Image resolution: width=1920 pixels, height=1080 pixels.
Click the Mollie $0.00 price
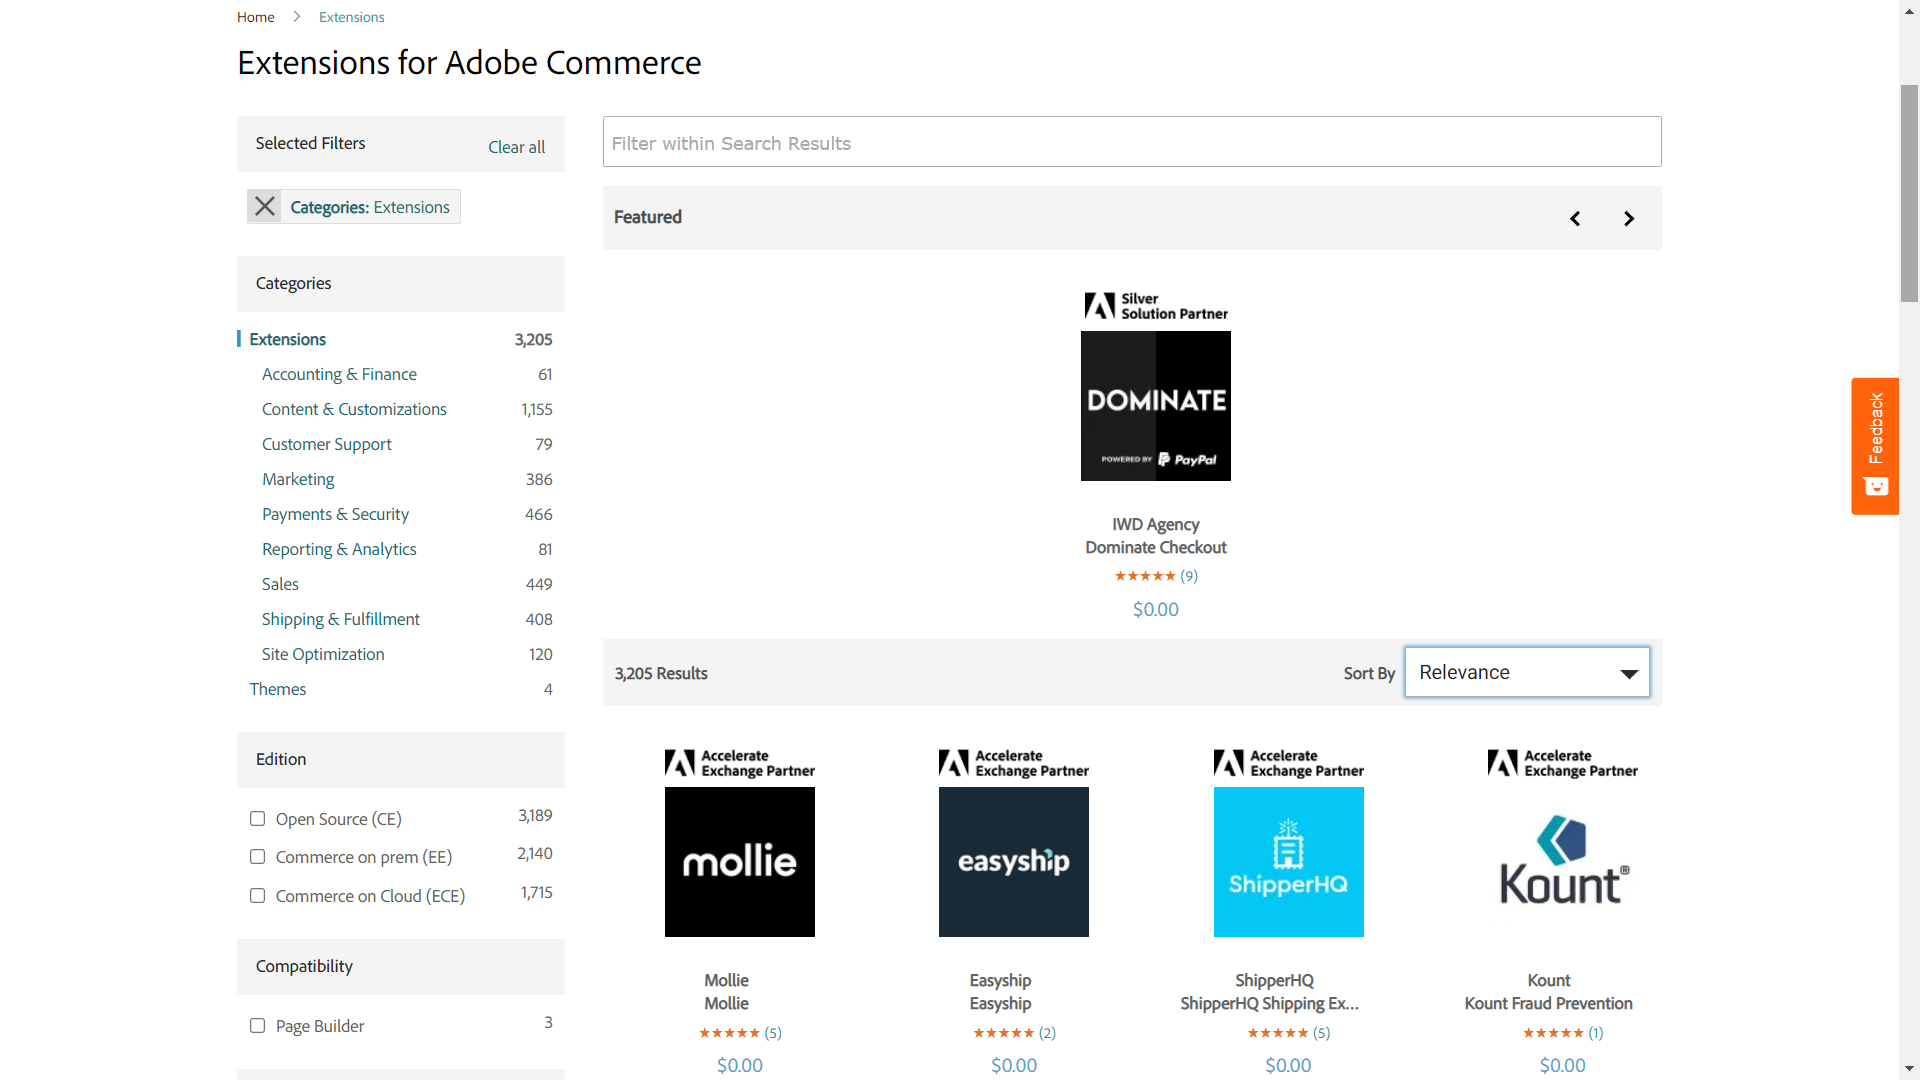(x=740, y=1065)
